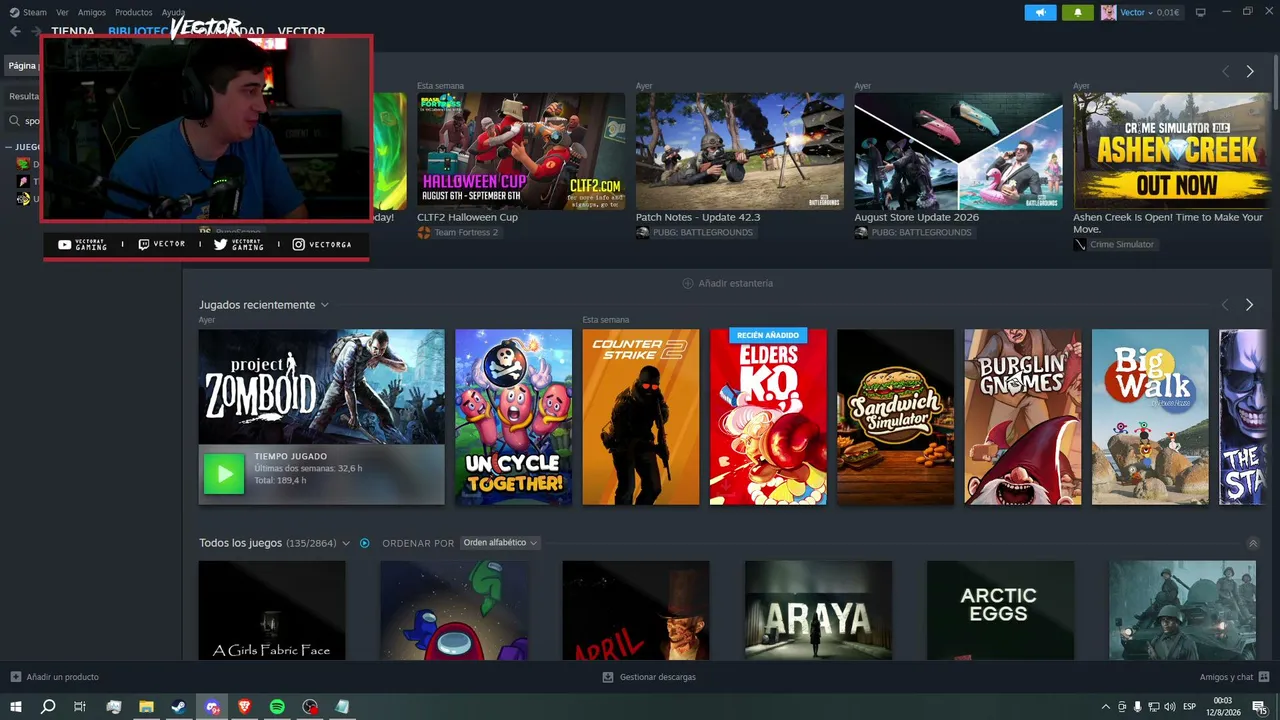Open the Big Walk game cover
1280x720 pixels.
click(x=1150, y=417)
